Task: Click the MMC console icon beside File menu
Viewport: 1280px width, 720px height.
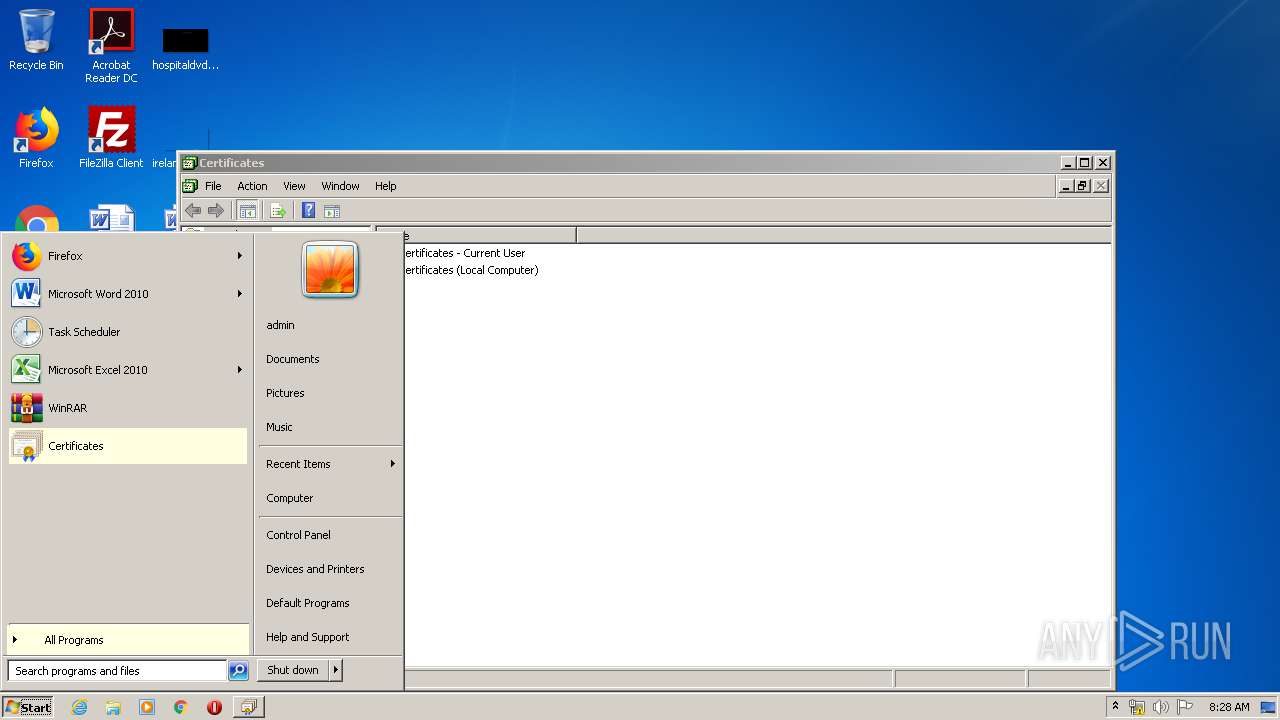Action: pyautogui.click(x=190, y=186)
